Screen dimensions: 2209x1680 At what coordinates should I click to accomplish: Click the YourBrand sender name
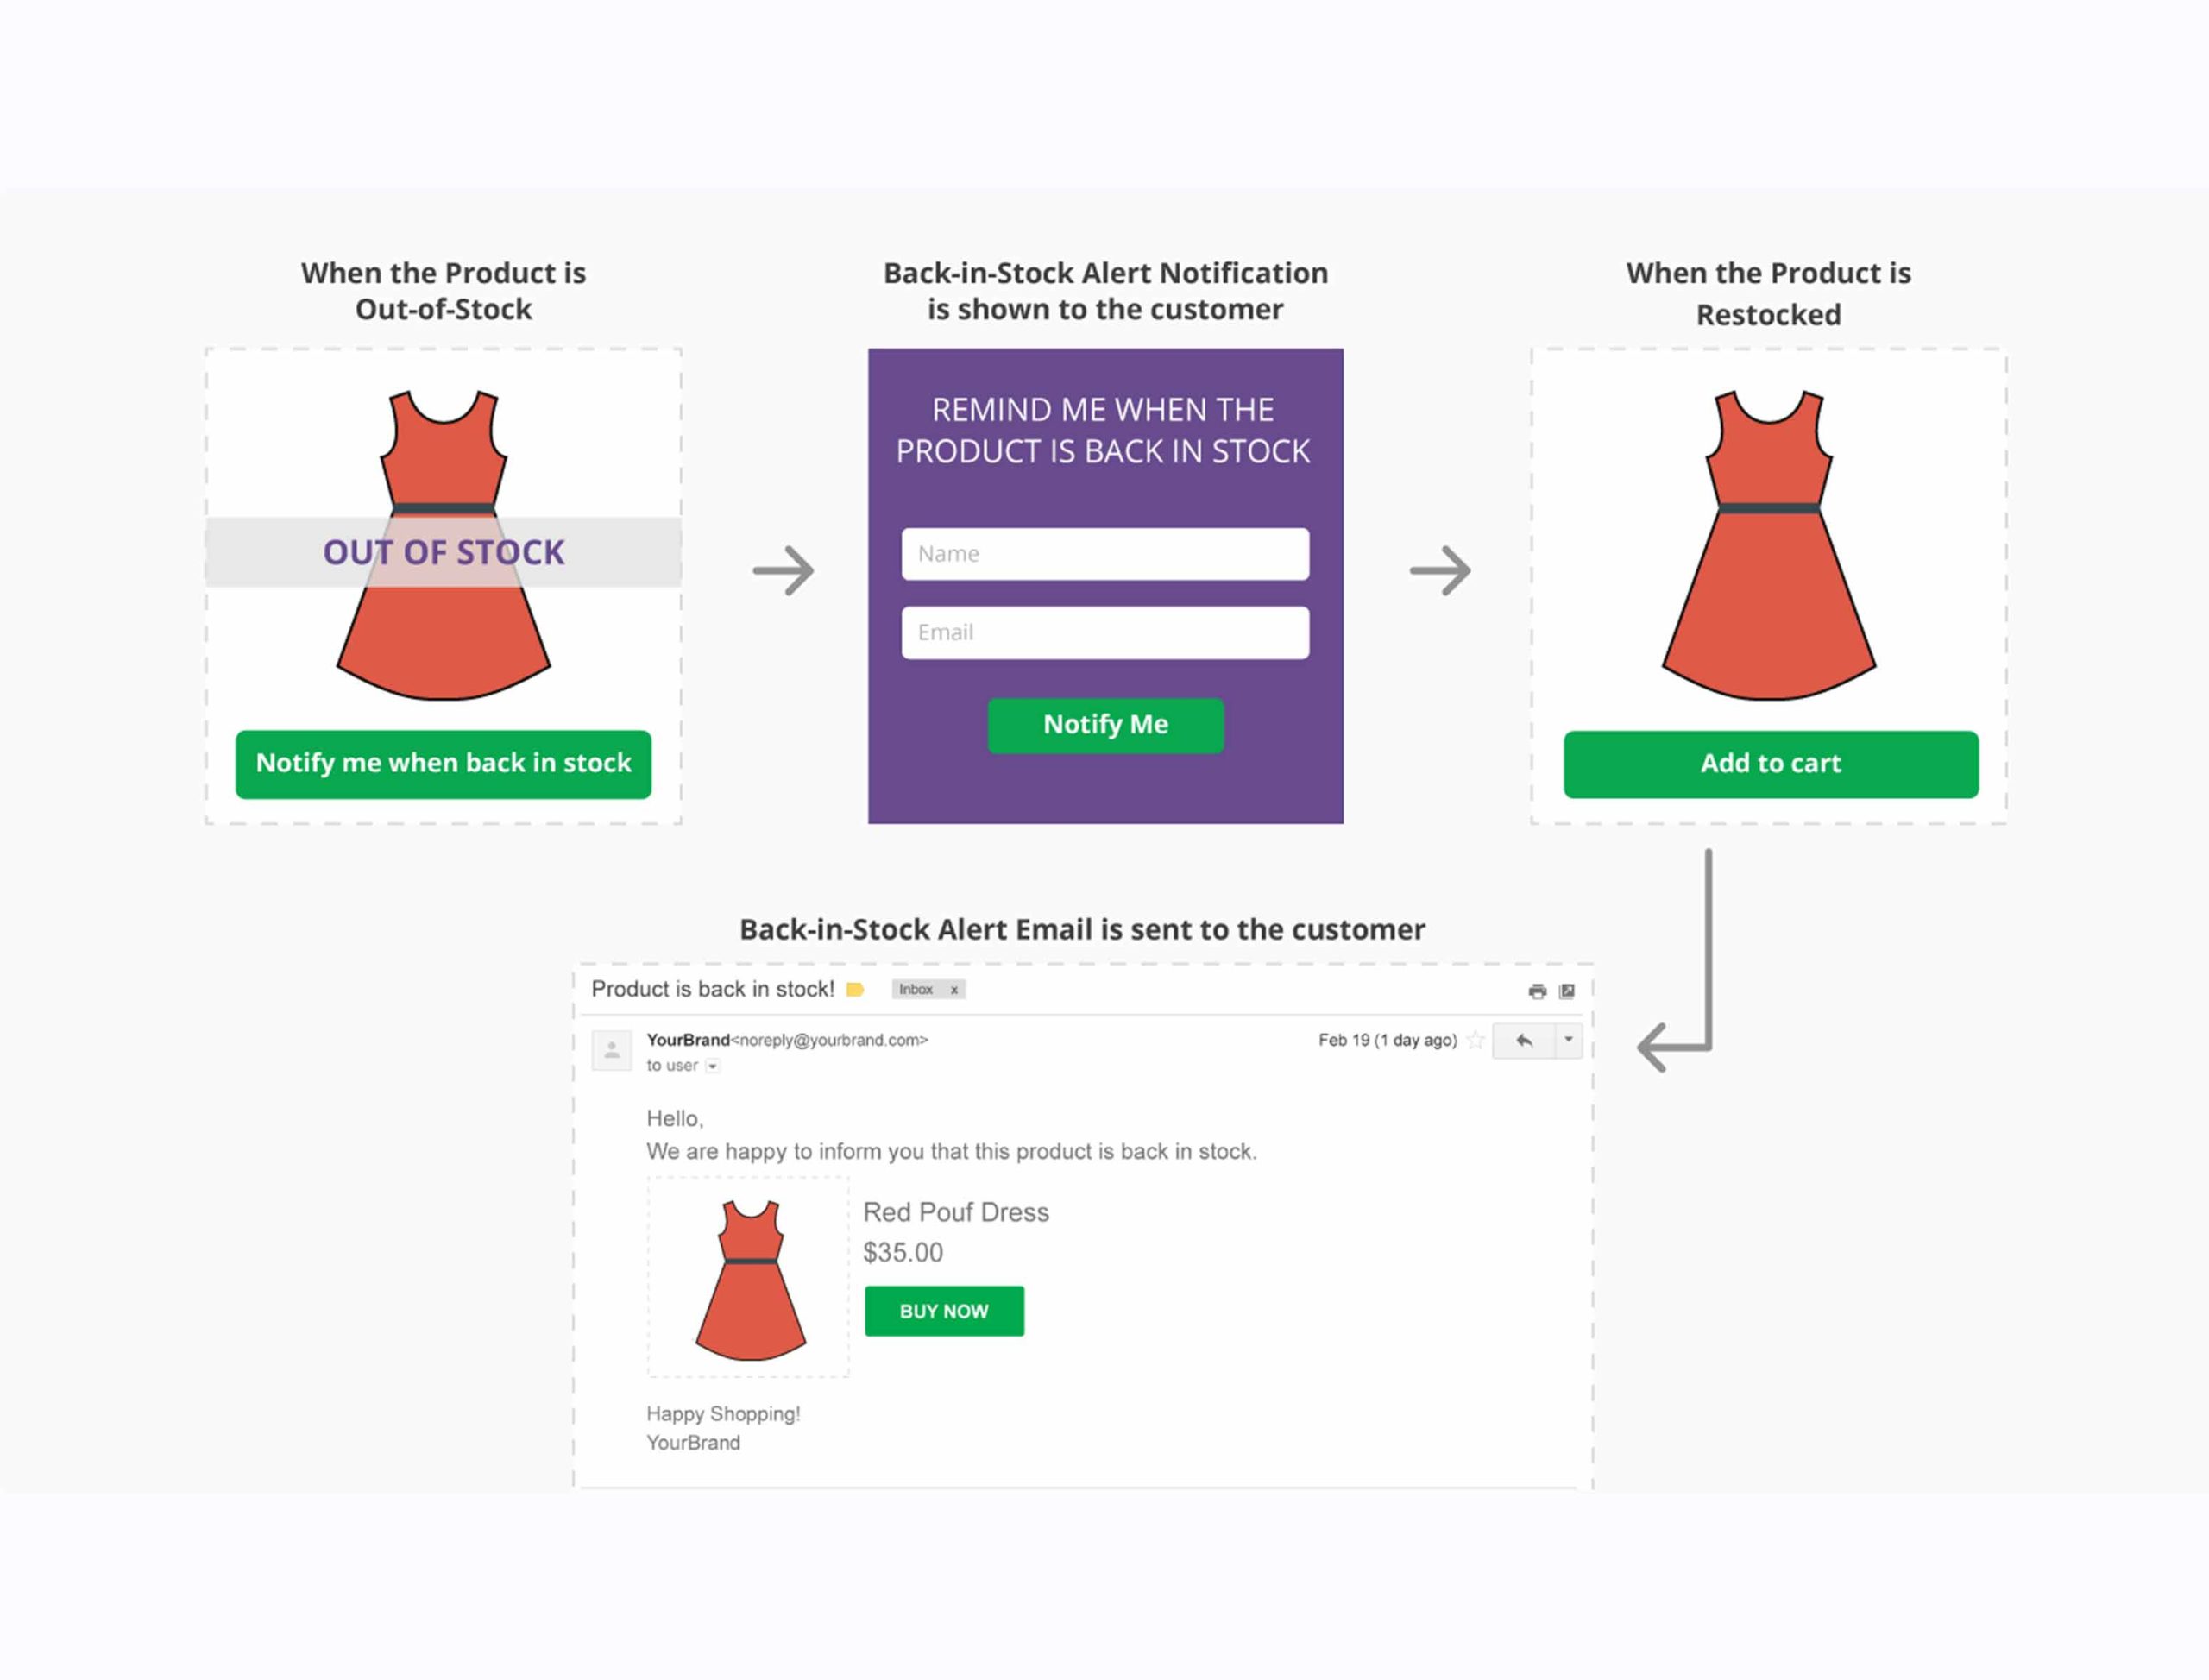688,1040
